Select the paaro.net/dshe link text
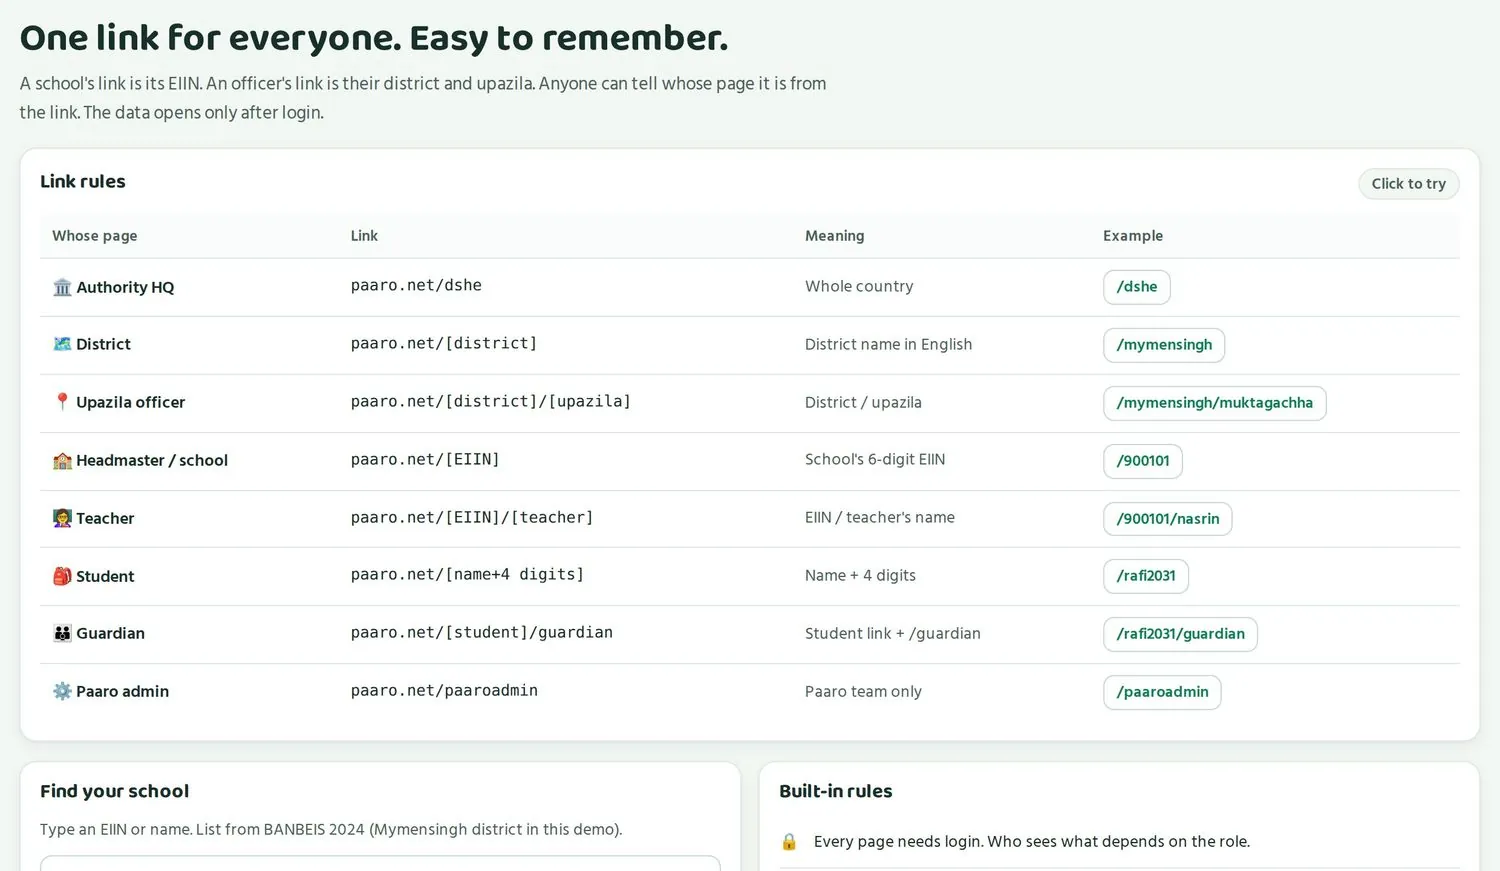Screen dimensions: 1500x871 click(x=416, y=286)
